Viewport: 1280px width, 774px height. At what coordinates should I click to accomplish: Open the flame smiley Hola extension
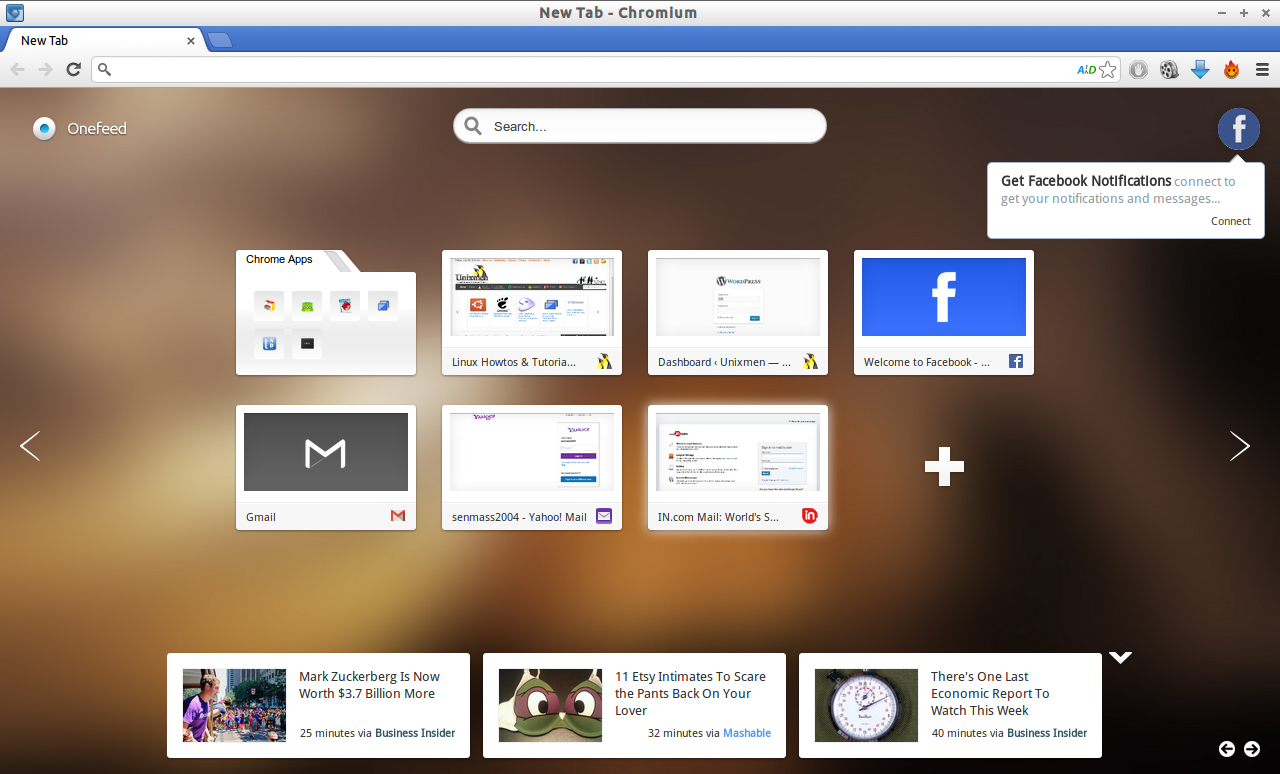[x=1231, y=70]
